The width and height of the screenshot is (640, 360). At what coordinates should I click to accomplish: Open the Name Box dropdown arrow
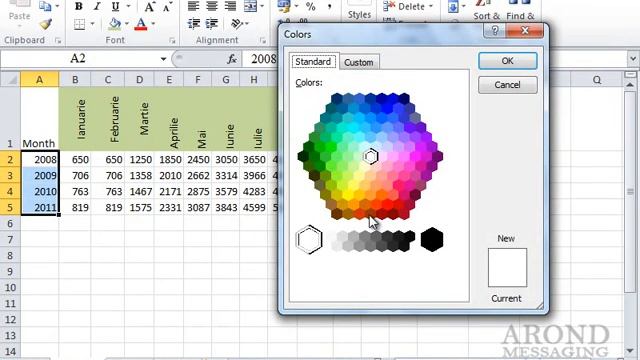pos(163,59)
